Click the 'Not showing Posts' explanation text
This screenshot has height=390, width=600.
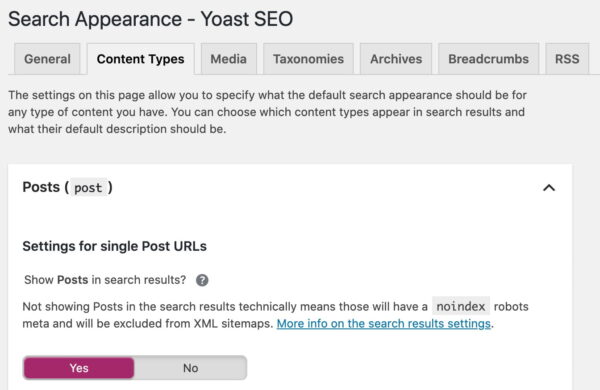click(276, 315)
